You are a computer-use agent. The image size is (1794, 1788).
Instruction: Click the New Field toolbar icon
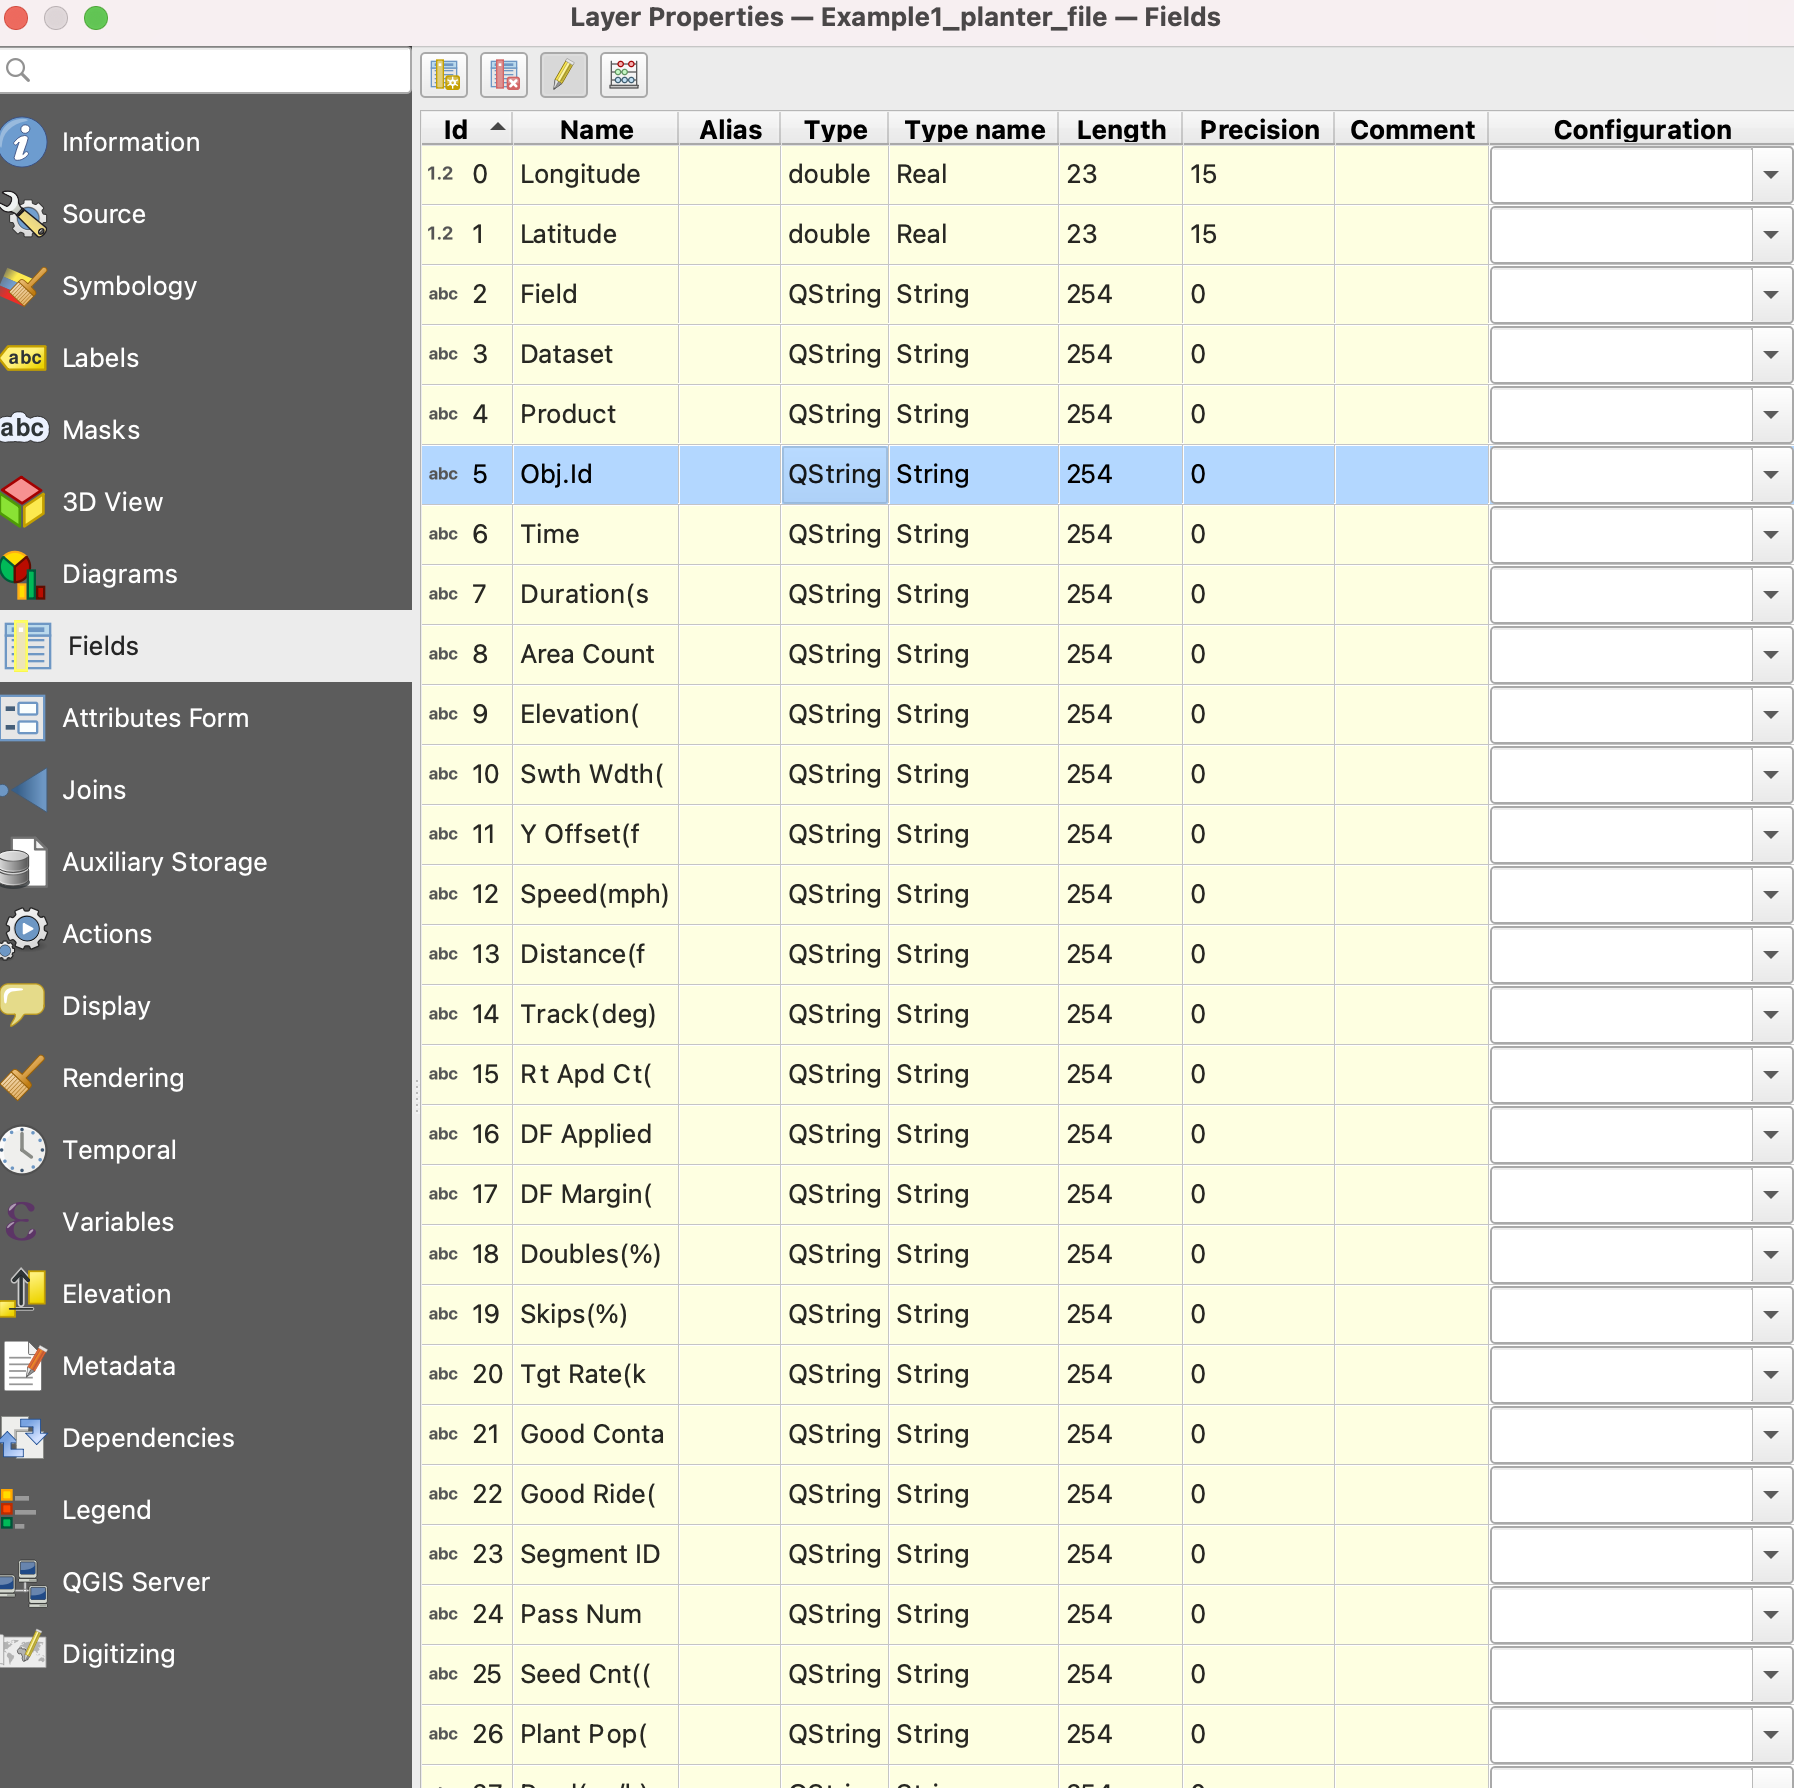tap(444, 75)
